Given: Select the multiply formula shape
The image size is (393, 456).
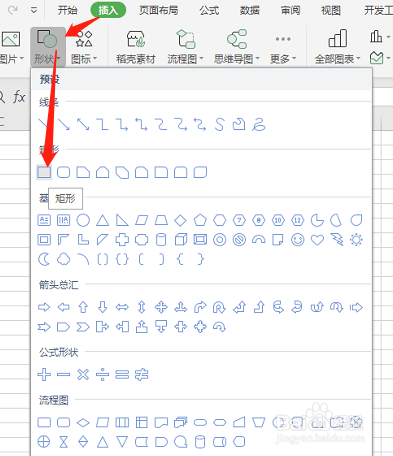Looking at the screenshot, I should [83, 374].
